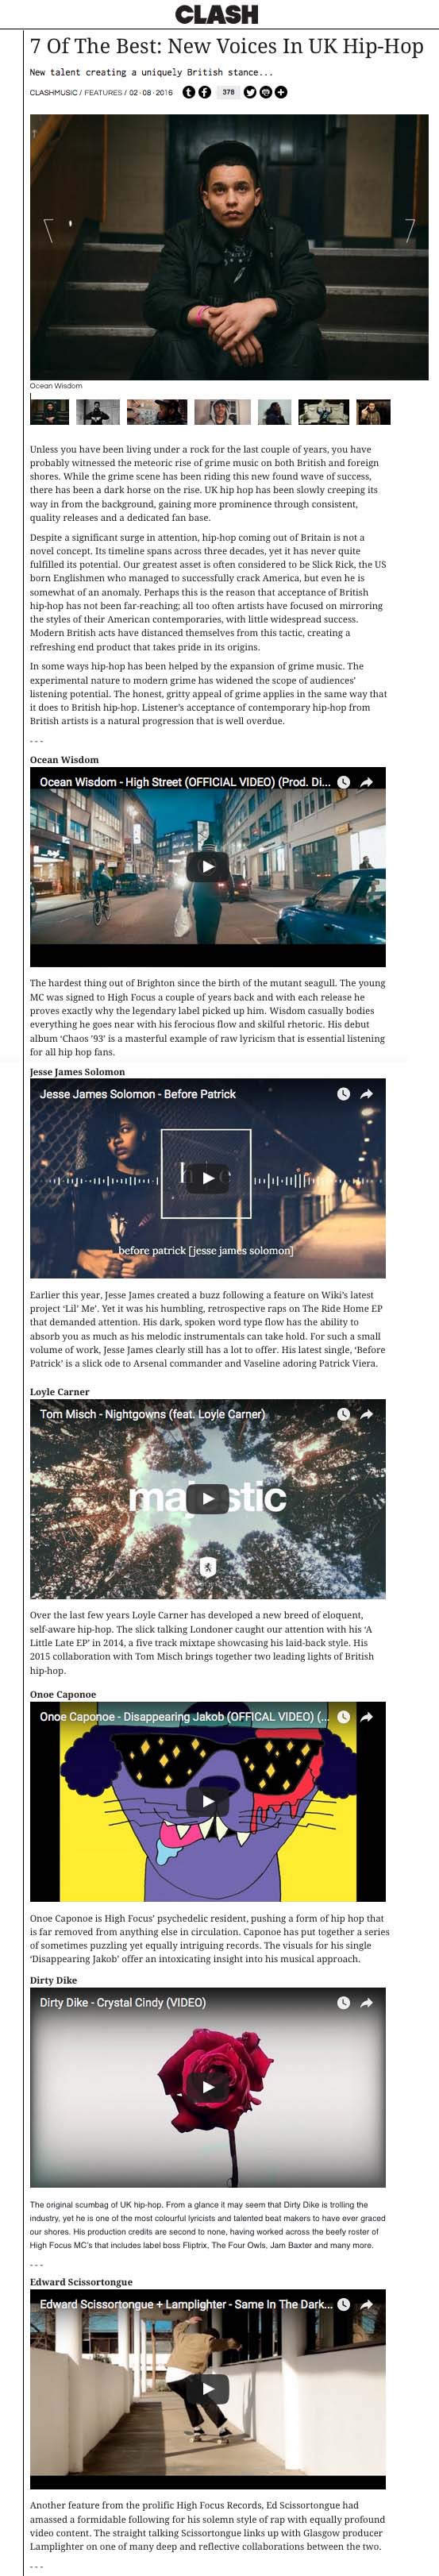The height and width of the screenshot is (2576, 439).
Task: Play Edward Scissortongue Same In The Dark video
Action: (x=208, y=2388)
